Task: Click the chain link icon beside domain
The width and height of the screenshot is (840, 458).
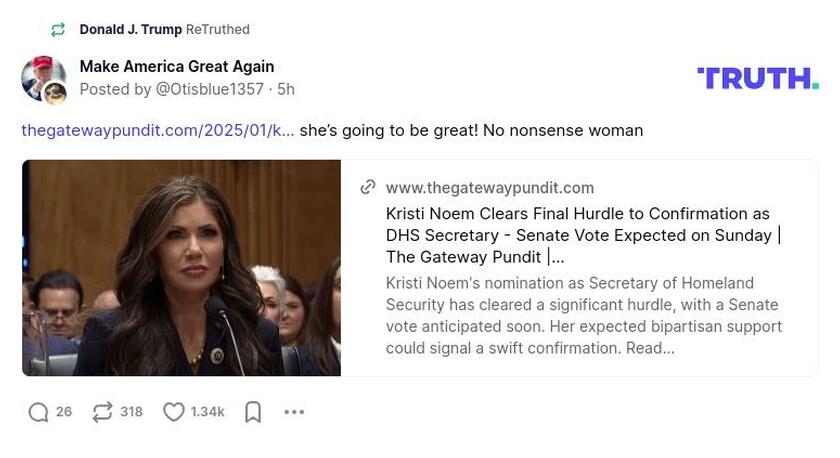Action: (368, 187)
